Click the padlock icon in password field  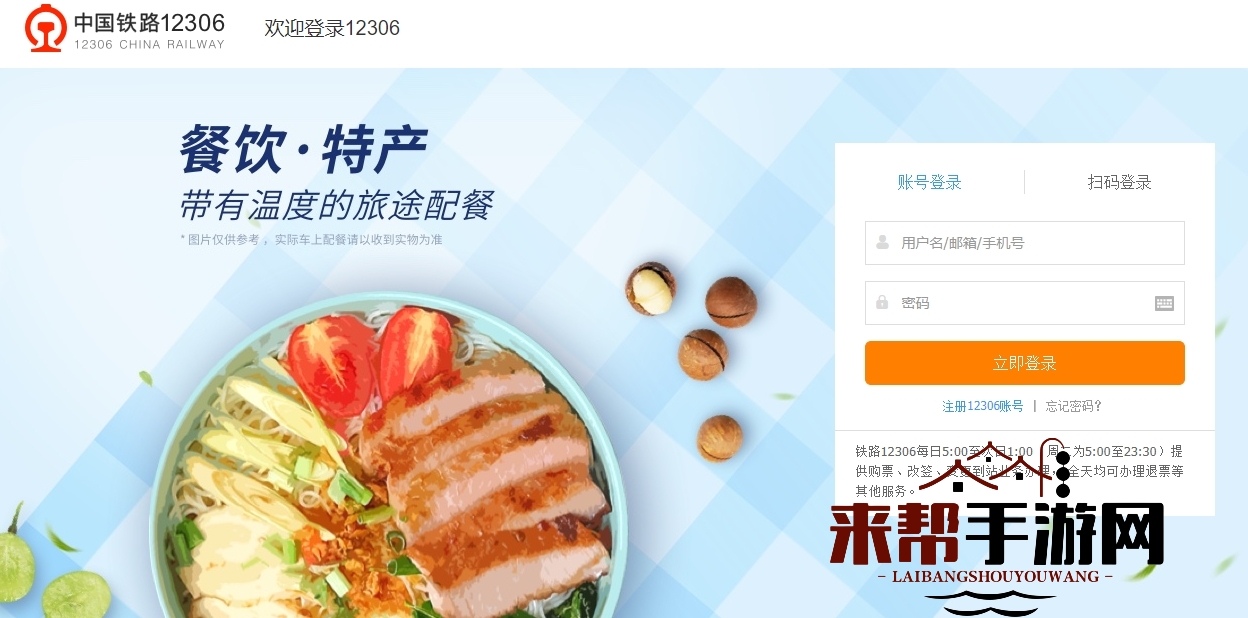[x=882, y=302]
